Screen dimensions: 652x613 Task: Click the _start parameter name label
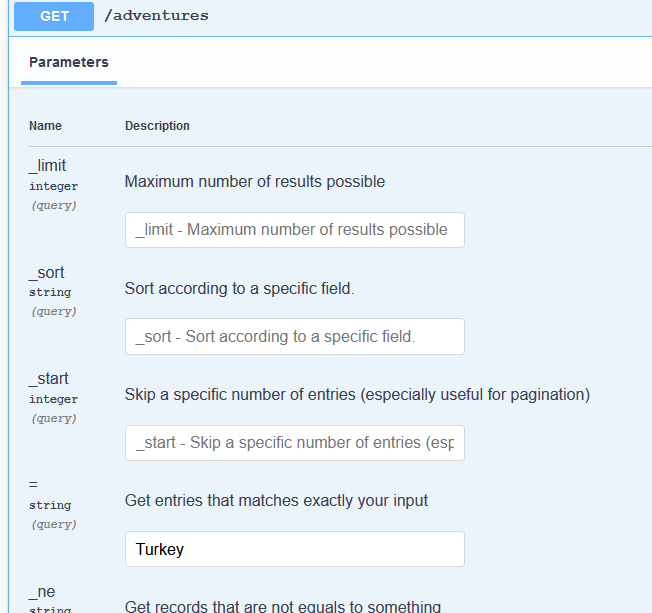(x=48, y=379)
